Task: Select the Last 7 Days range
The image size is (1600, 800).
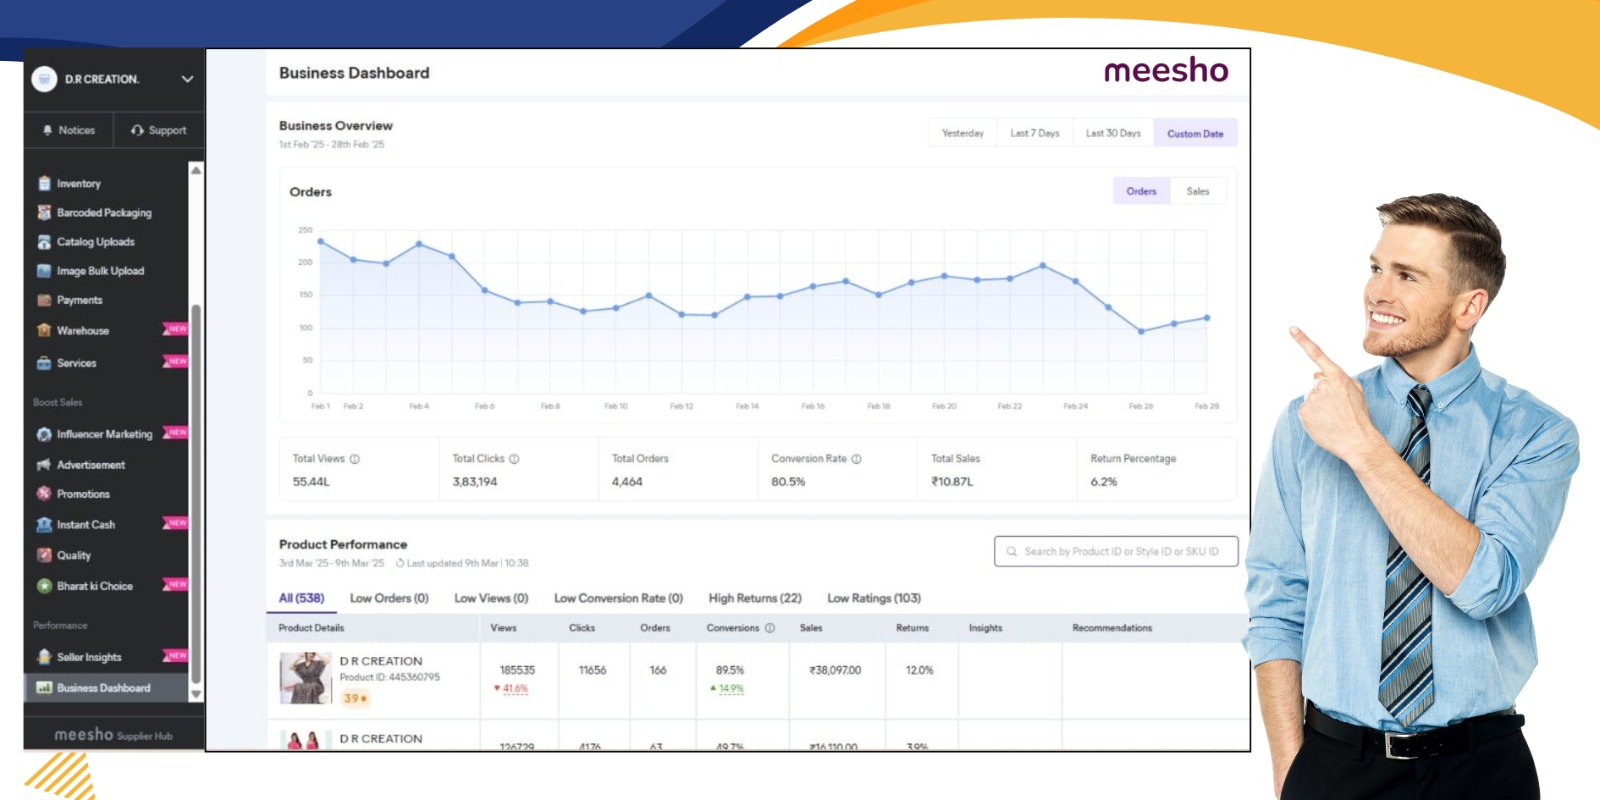Action: click(x=1034, y=133)
